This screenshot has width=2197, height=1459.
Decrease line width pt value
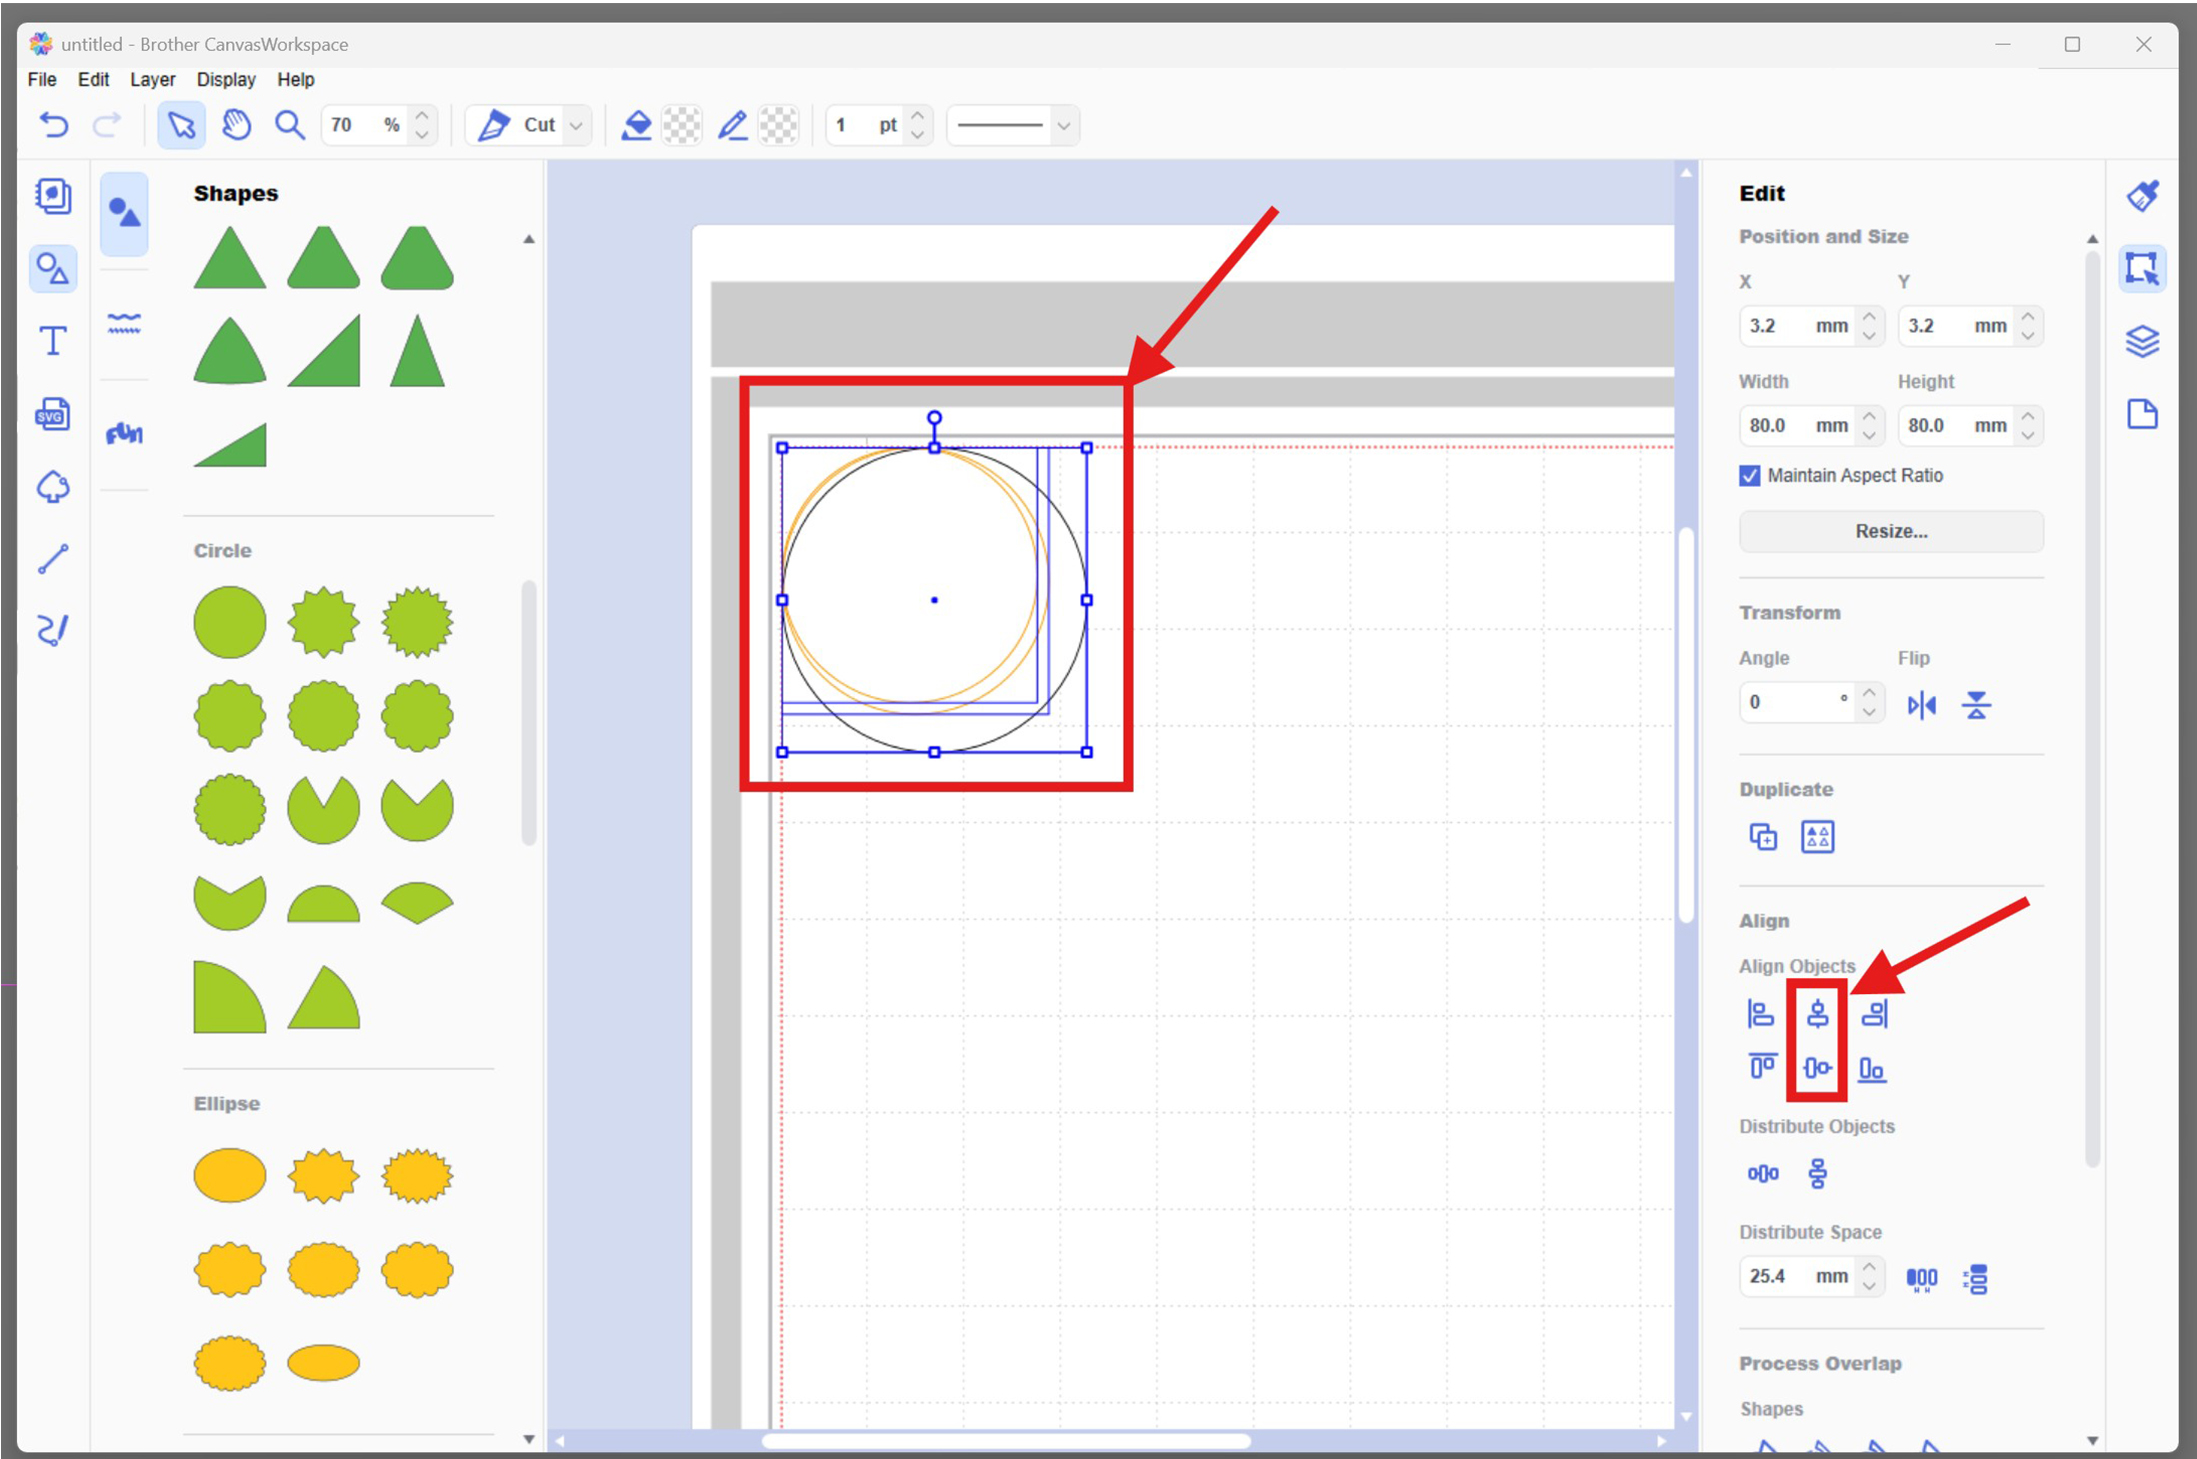click(917, 135)
